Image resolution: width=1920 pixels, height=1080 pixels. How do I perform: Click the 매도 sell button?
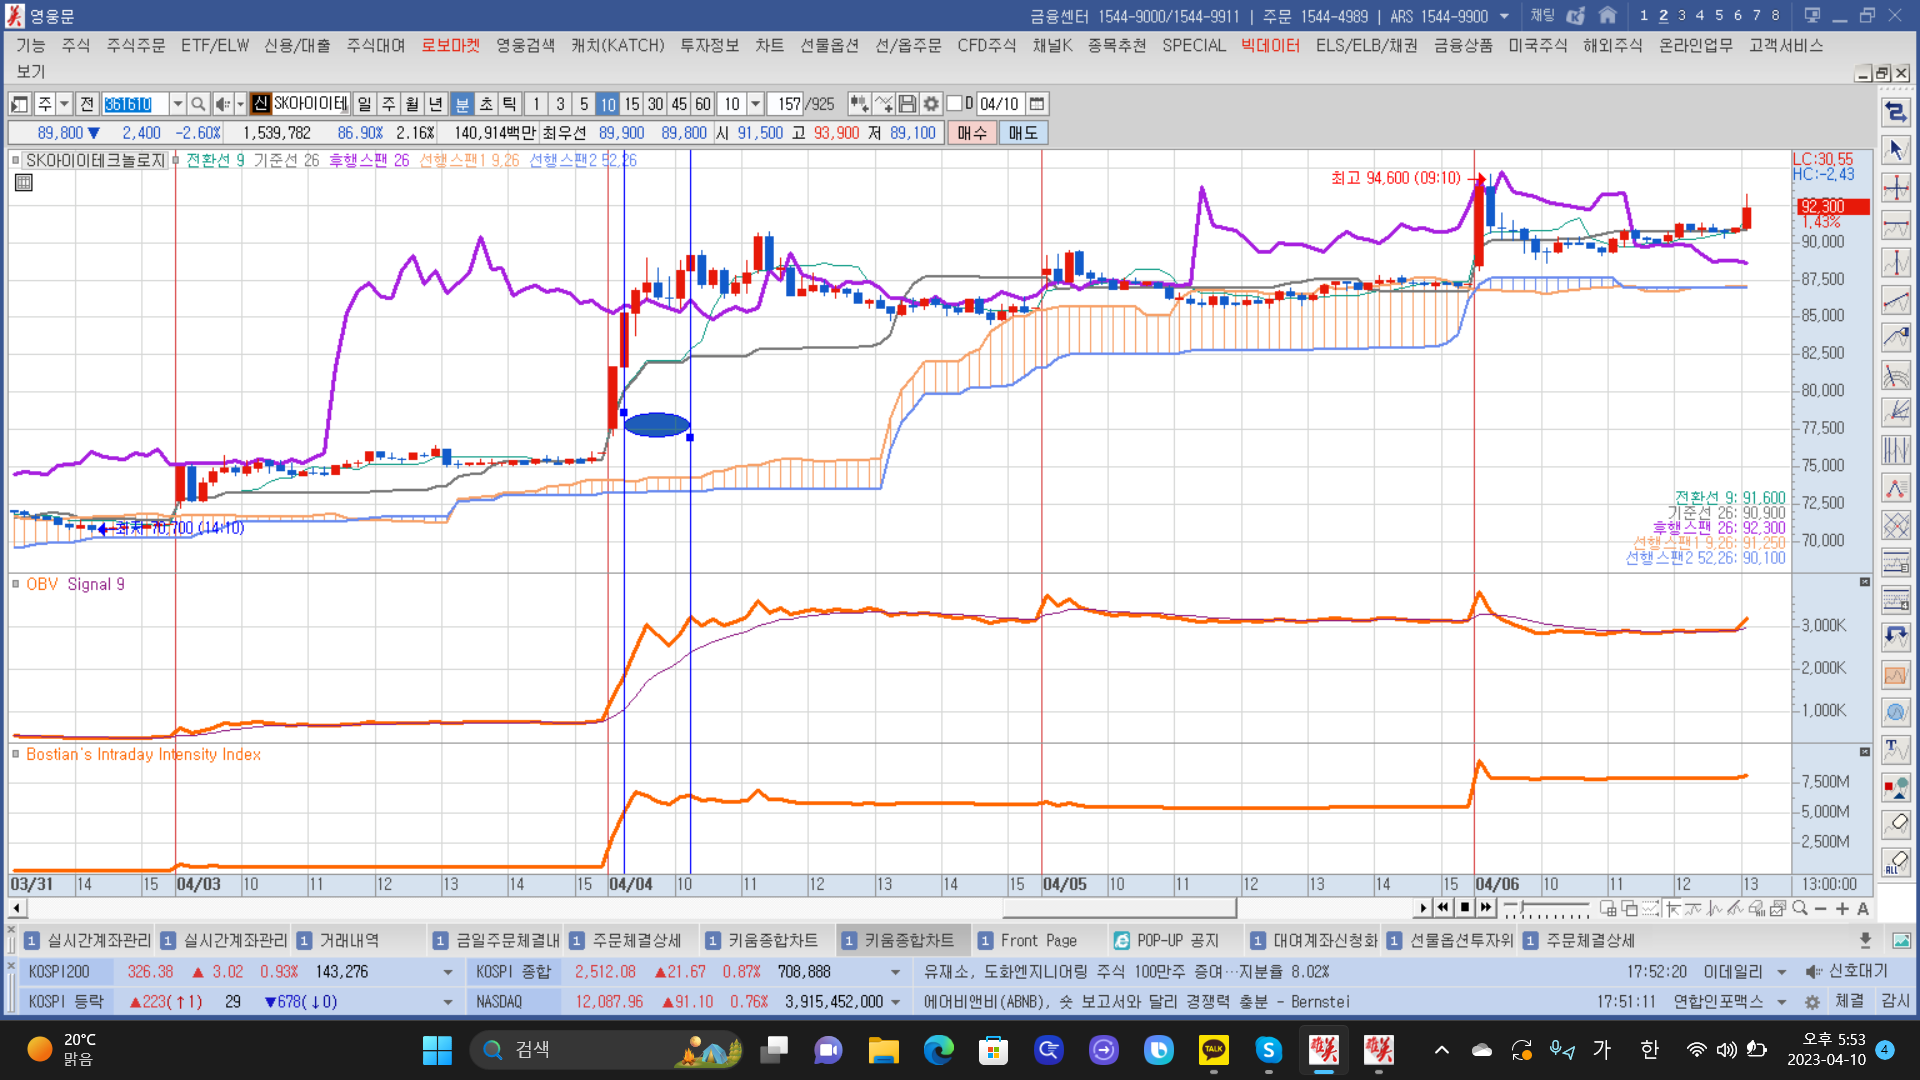tap(1022, 133)
